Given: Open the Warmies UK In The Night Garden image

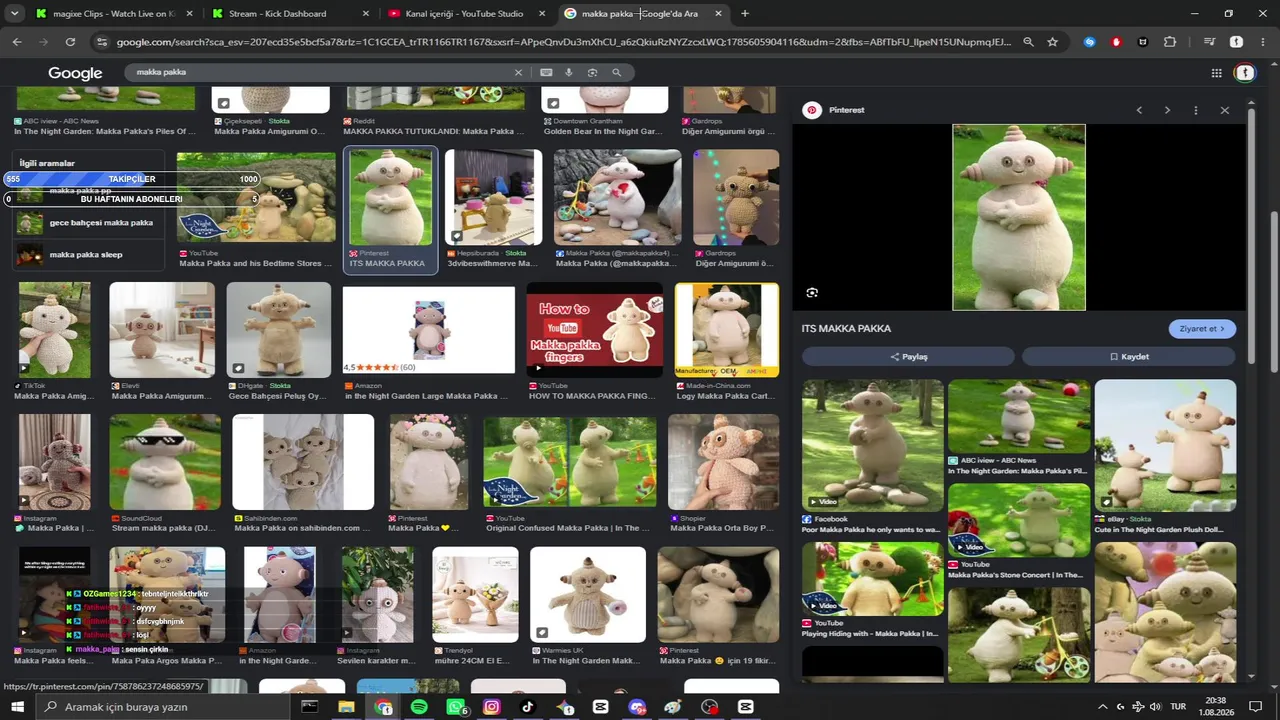Looking at the screenshot, I should (x=588, y=594).
